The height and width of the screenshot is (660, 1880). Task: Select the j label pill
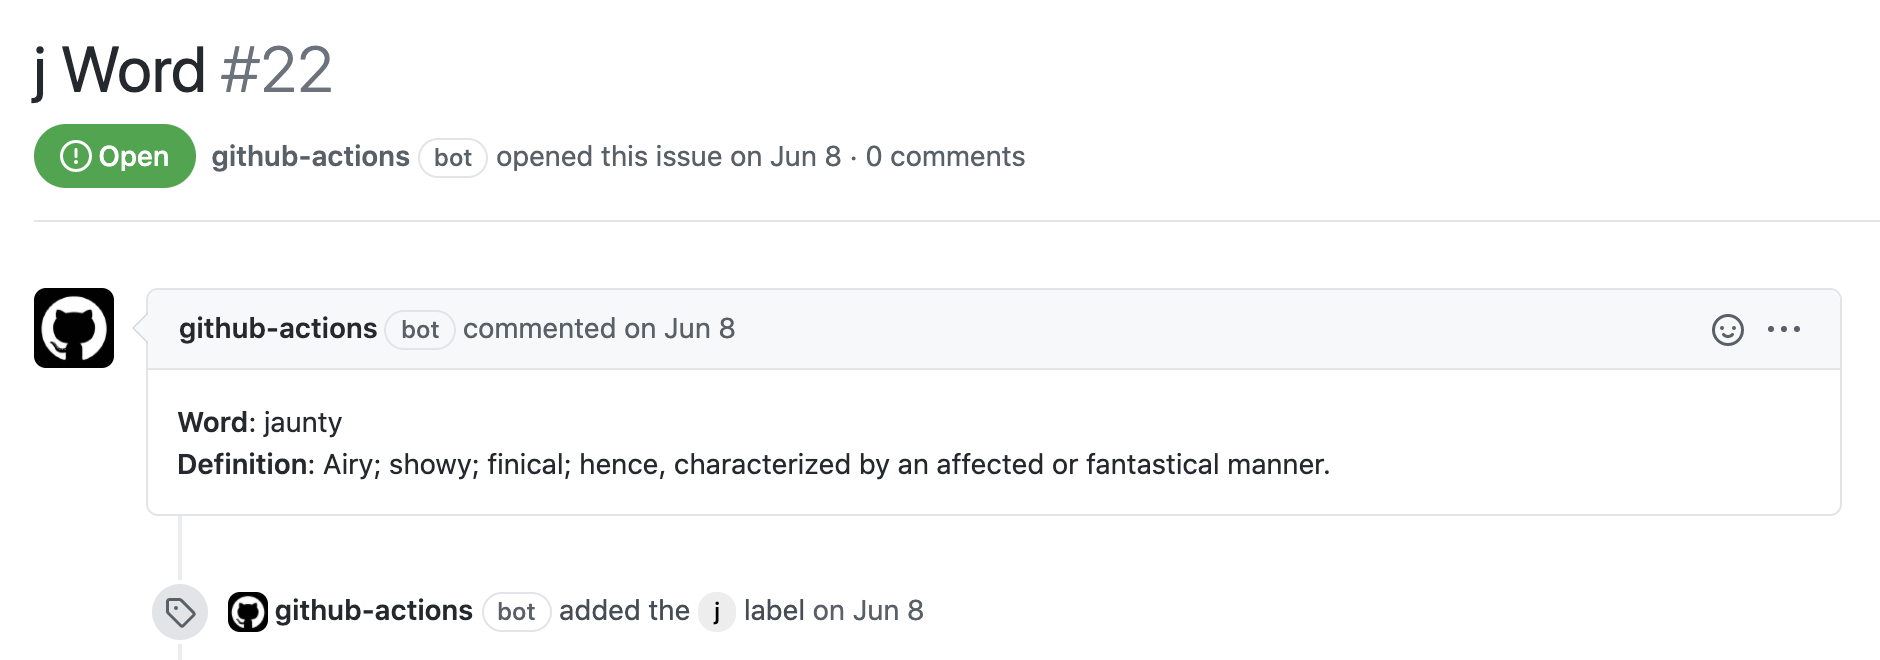point(716,610)
